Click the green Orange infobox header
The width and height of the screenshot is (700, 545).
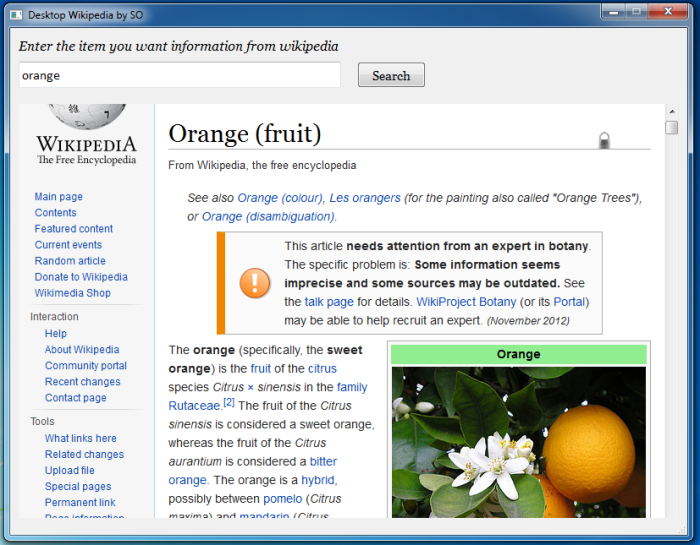(519, 354)
